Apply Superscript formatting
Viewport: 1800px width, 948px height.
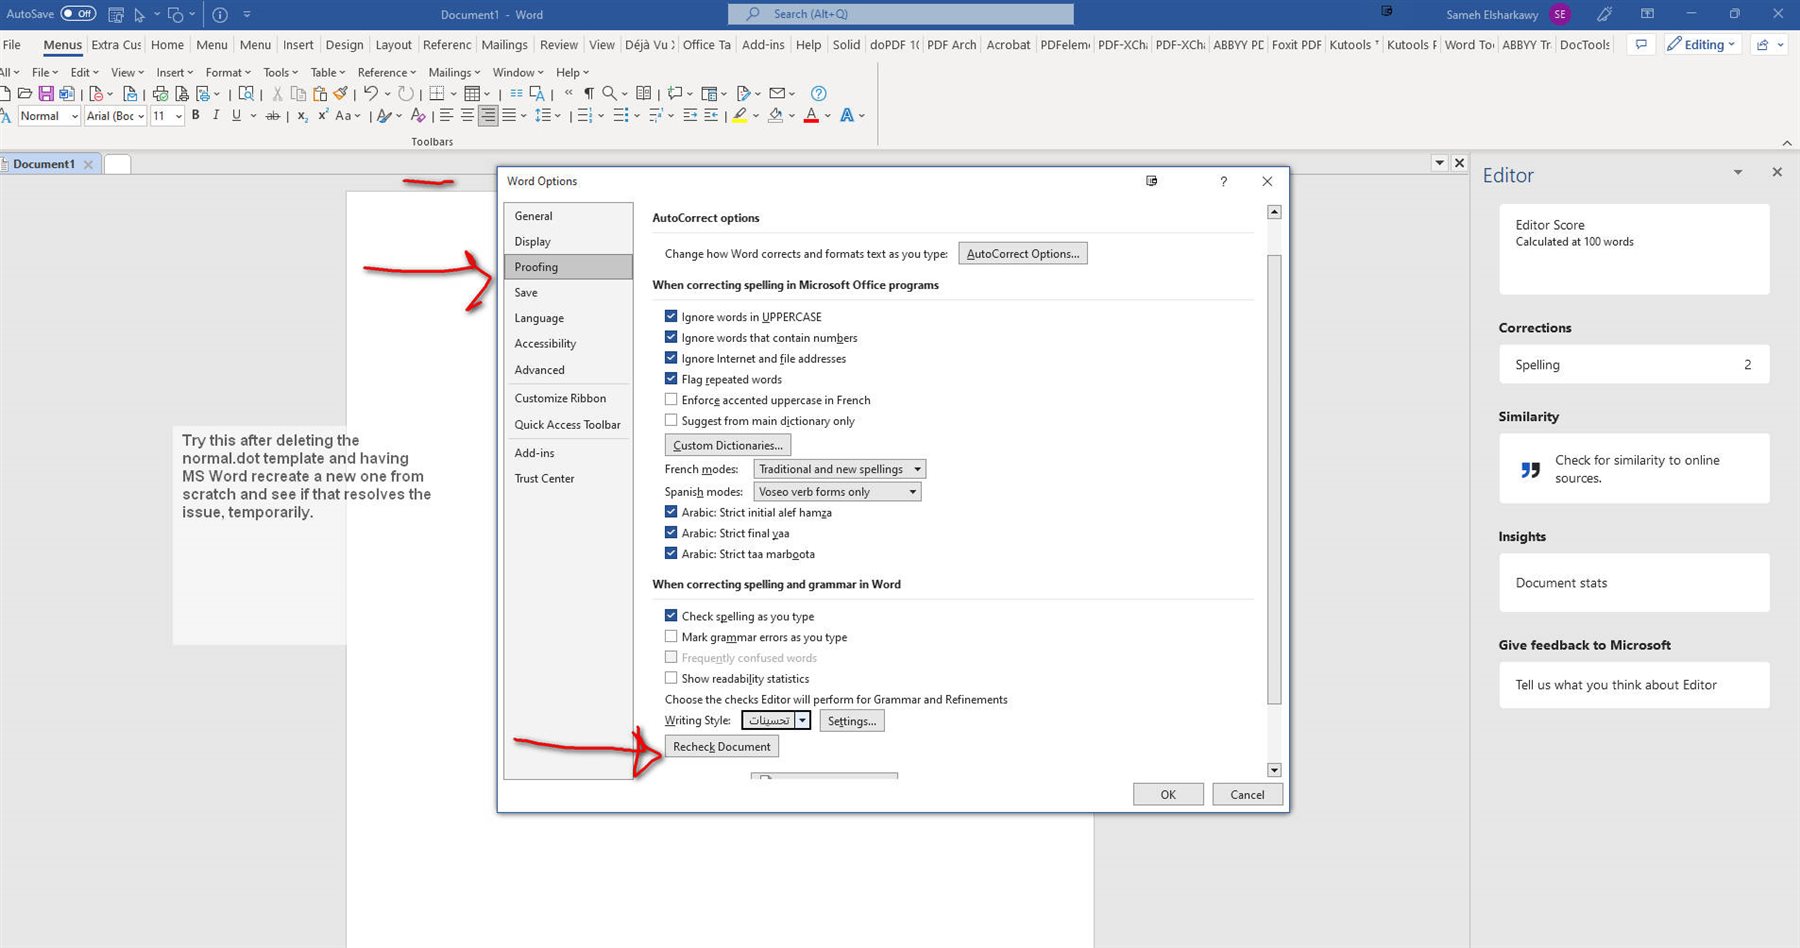[323, 115]
